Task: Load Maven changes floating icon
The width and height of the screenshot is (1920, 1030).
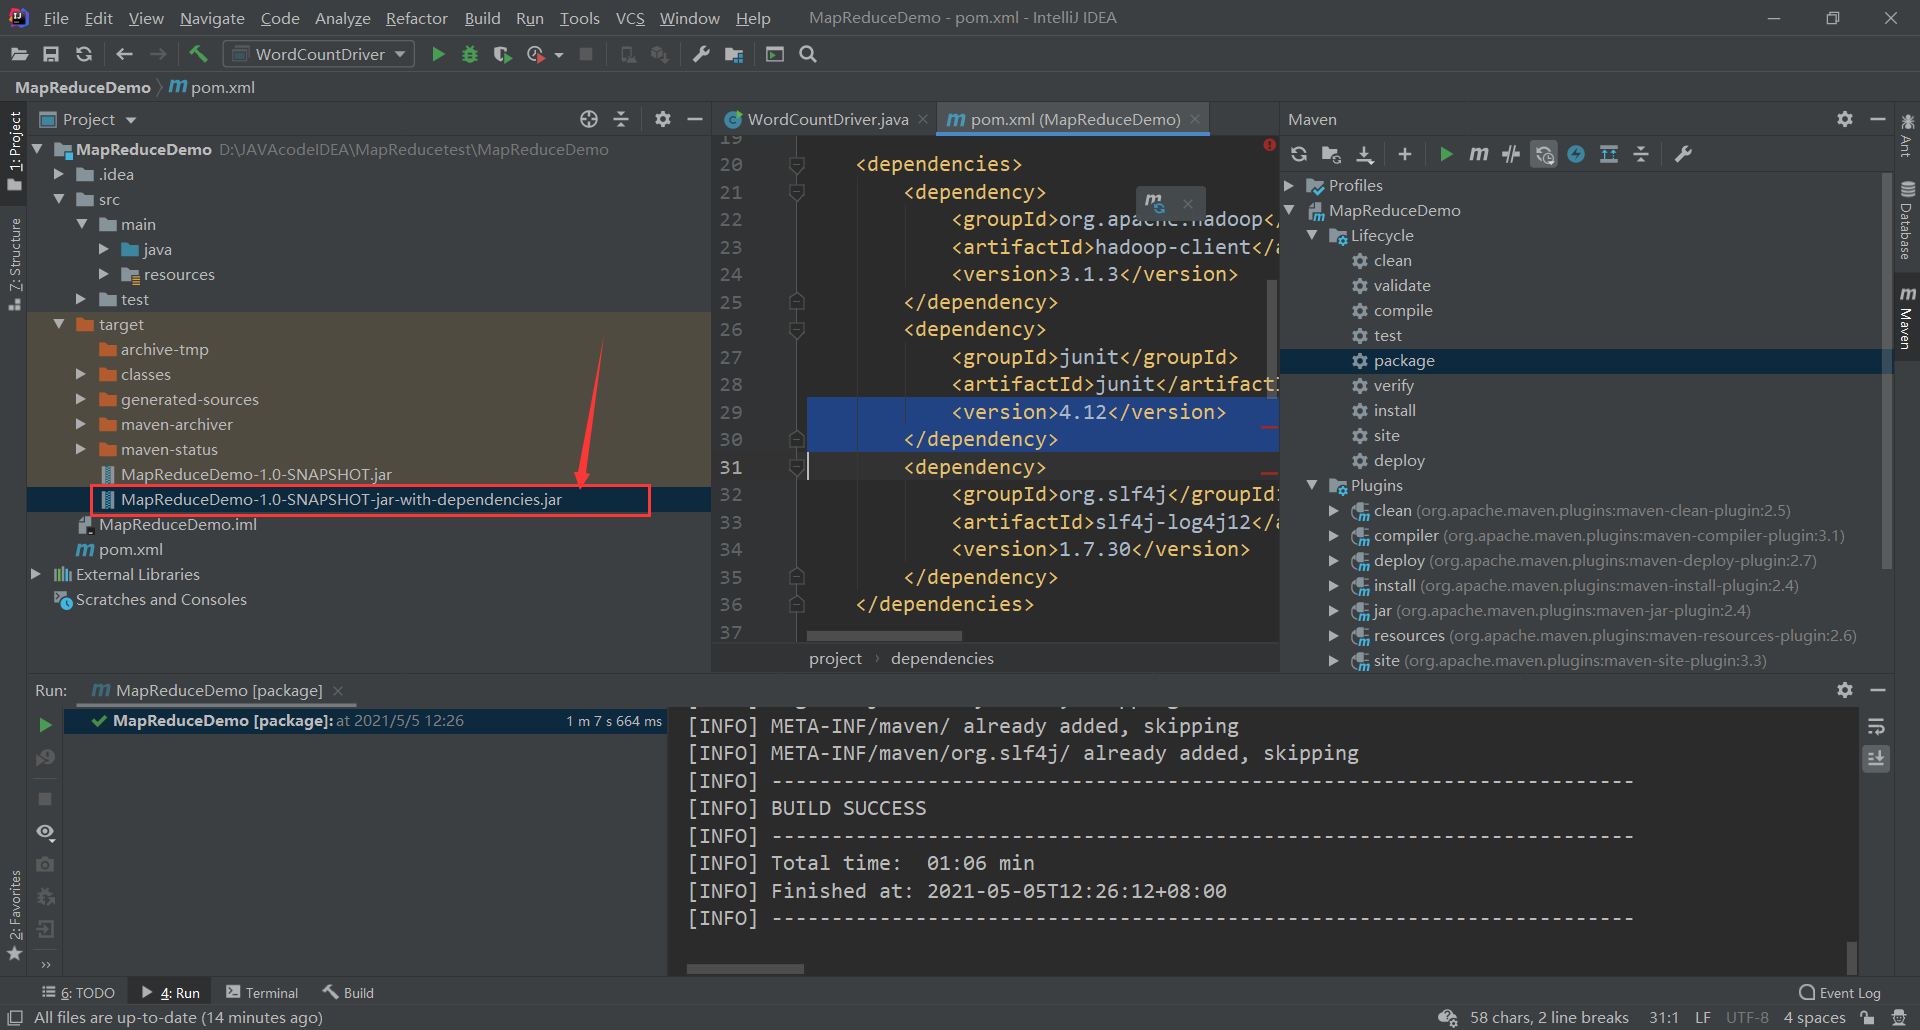Action: [1155, 203]
